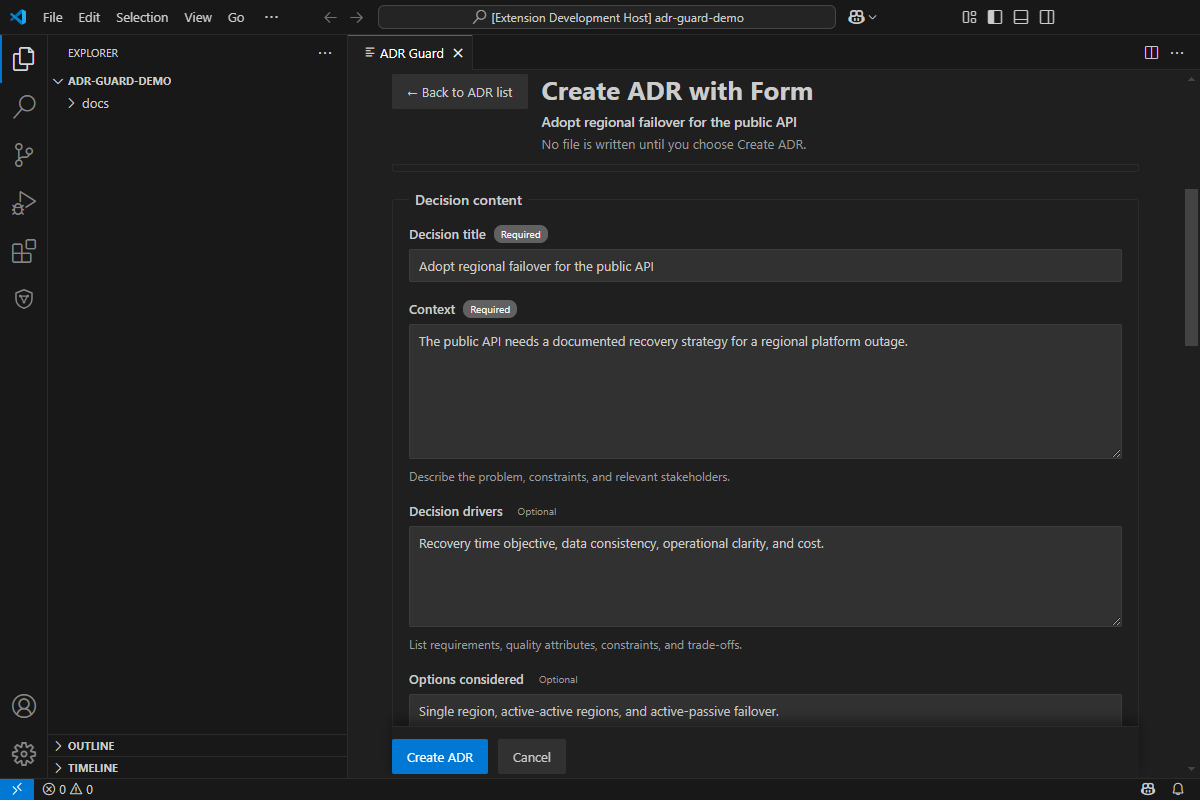Click into the Decision drivers text area
1200x800 pixels.
point(765,576)
